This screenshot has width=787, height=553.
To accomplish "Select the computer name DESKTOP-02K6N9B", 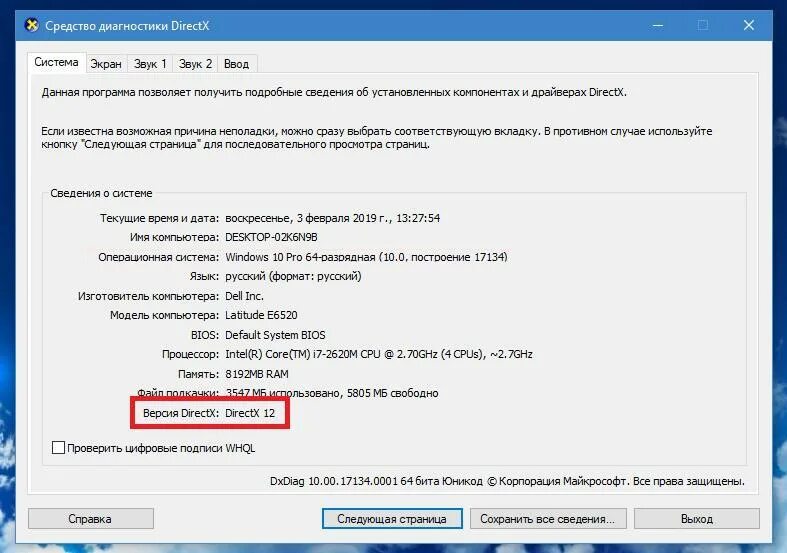I will (271, 237).
